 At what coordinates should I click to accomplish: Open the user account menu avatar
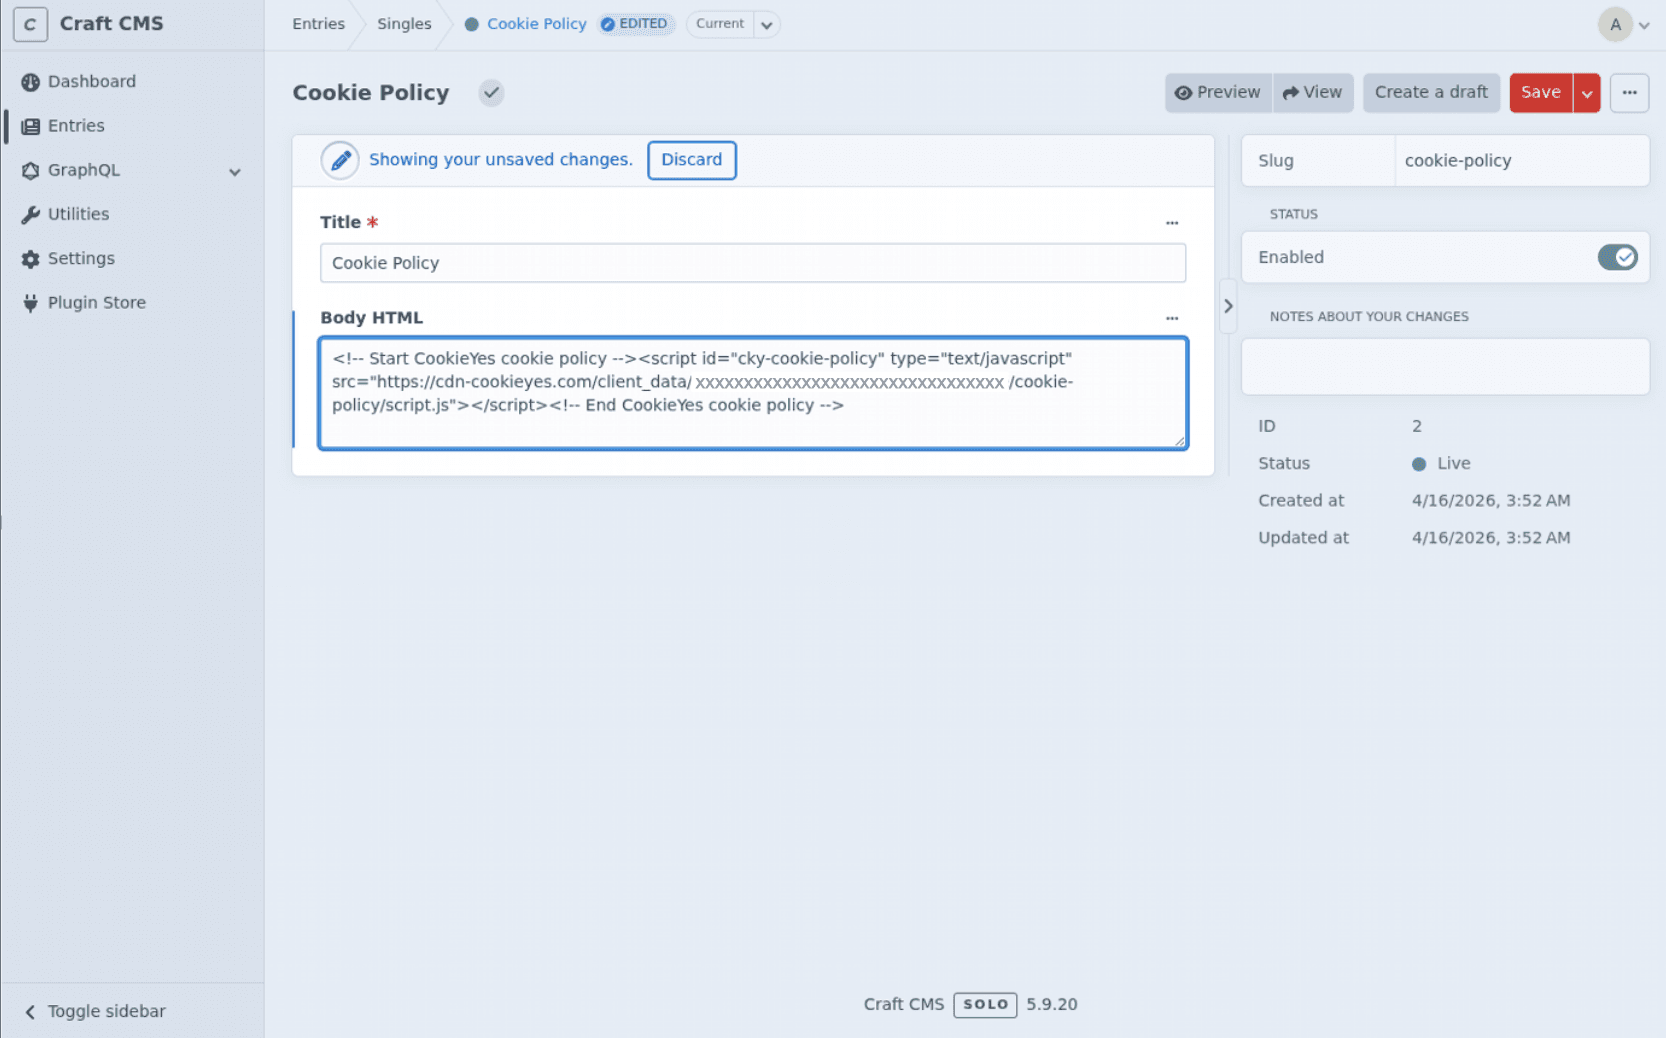tap(1615, 24)
